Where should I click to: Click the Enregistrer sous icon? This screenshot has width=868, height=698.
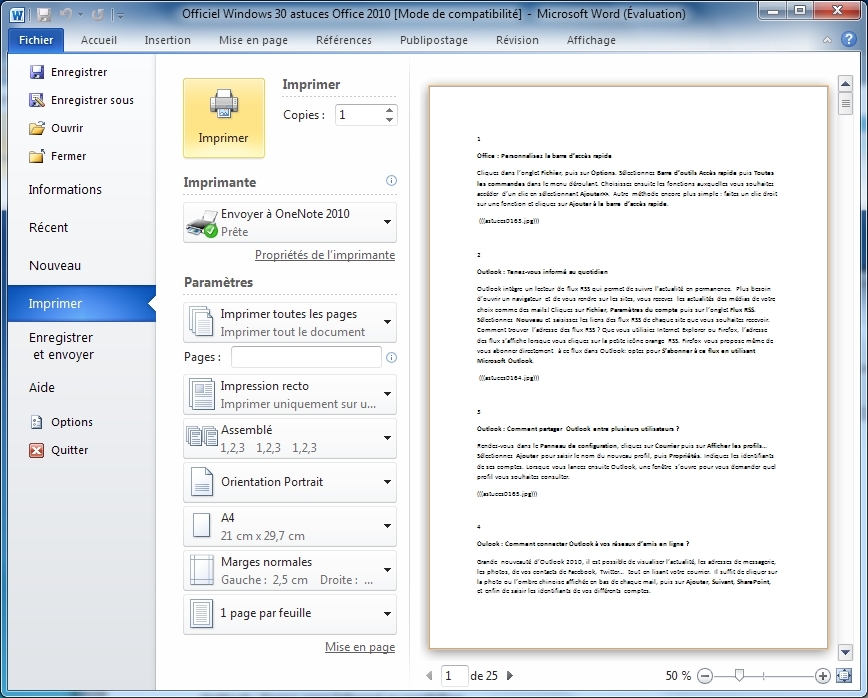click(x=37, y=100)
